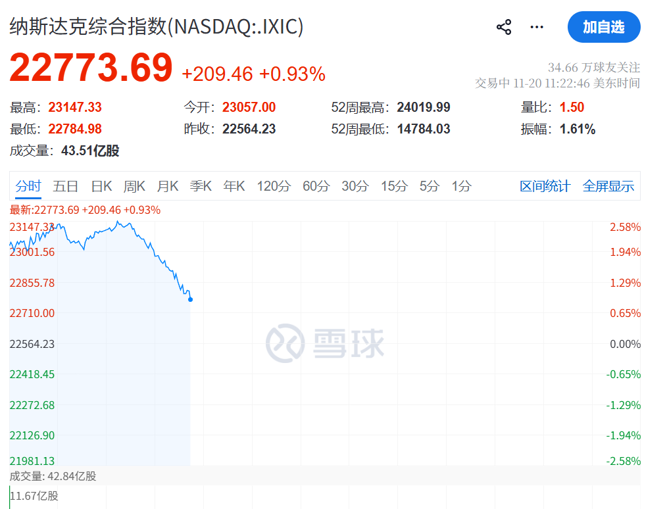Select the 季K quarterly chart tab
Viewport: 667px width, 509px height.
(x=201, y=186)
